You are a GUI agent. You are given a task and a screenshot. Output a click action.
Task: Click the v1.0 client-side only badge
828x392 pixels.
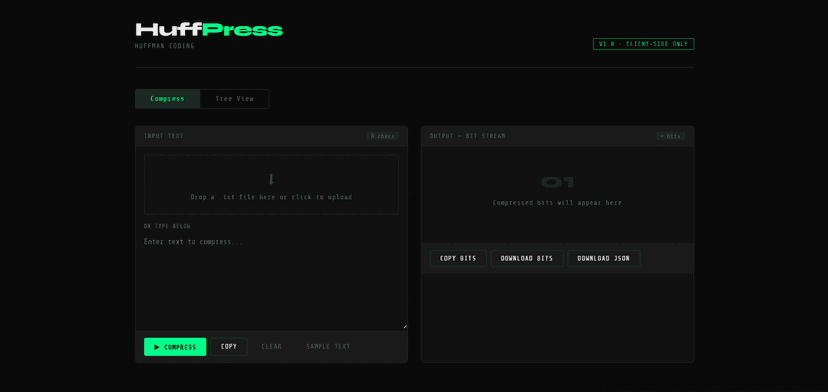click(643, 44)
